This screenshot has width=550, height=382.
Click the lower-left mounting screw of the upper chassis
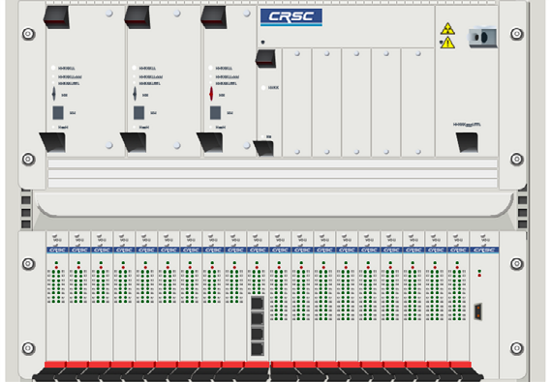[x=28, y=159]
